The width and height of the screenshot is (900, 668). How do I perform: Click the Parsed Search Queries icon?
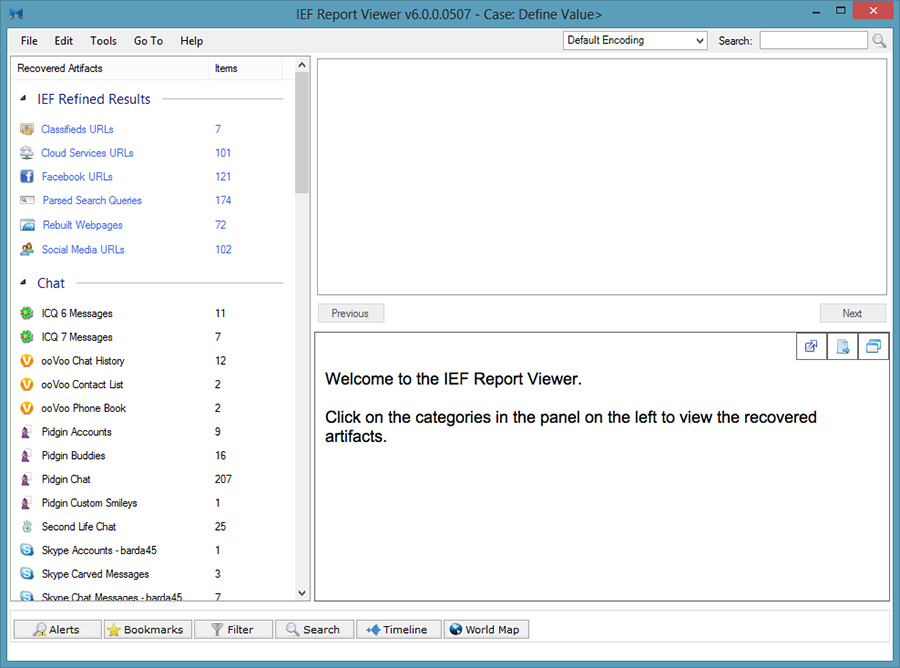[x=26, y=200]
